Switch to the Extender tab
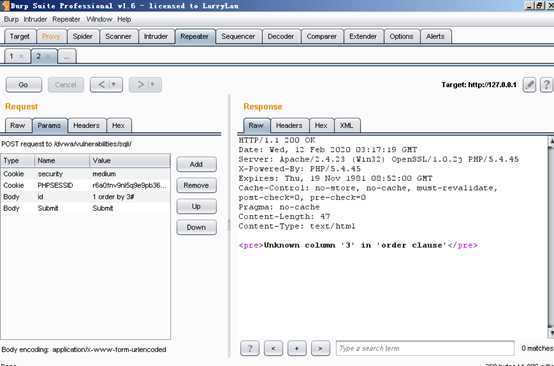The width and height of the screenshot is (554, 366). (x=363, y=36)
